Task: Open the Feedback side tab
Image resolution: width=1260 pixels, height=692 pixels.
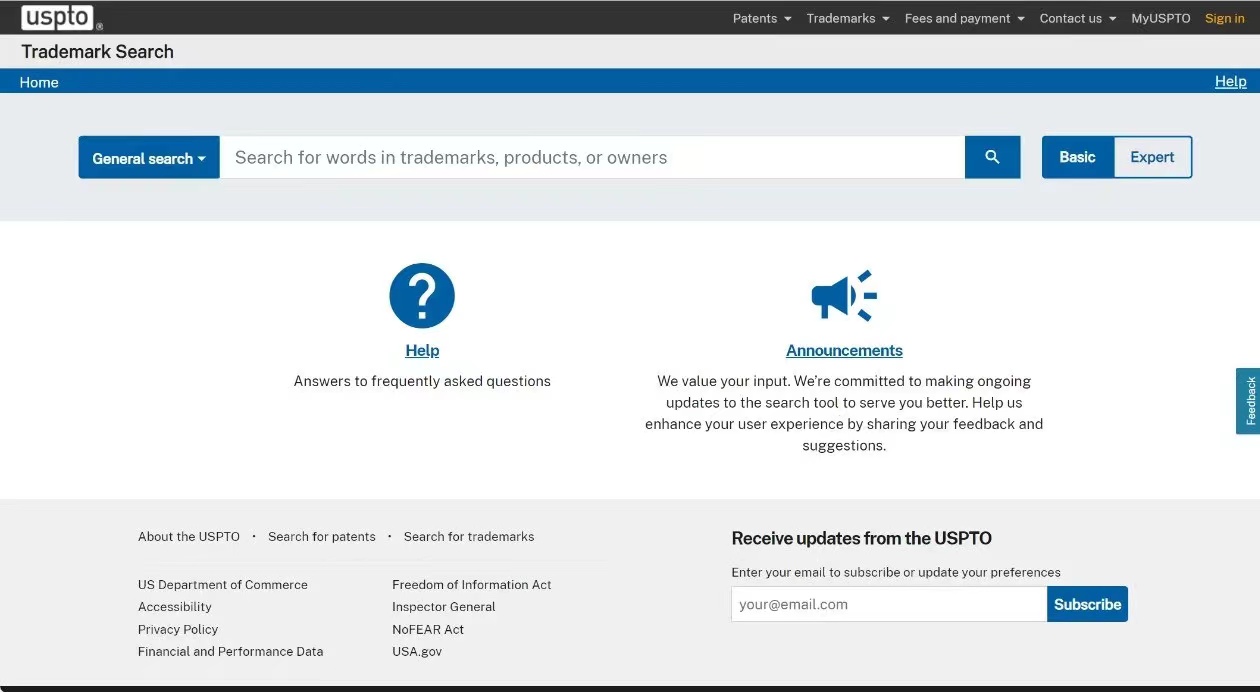Action: coord(1248,401)
